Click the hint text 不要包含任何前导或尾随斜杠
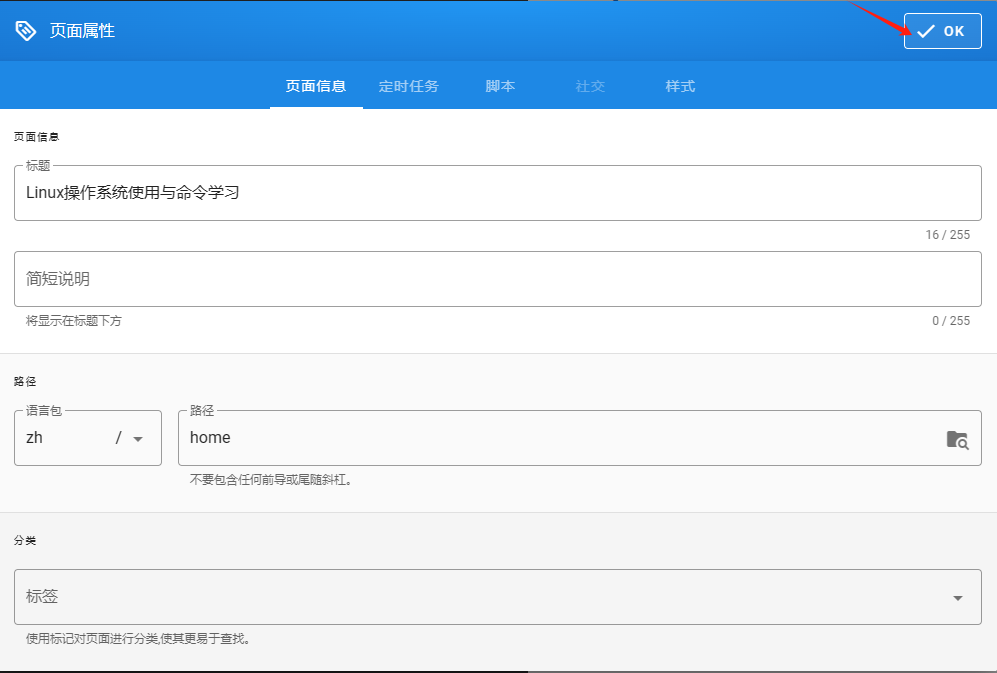 tap(271, 479)
